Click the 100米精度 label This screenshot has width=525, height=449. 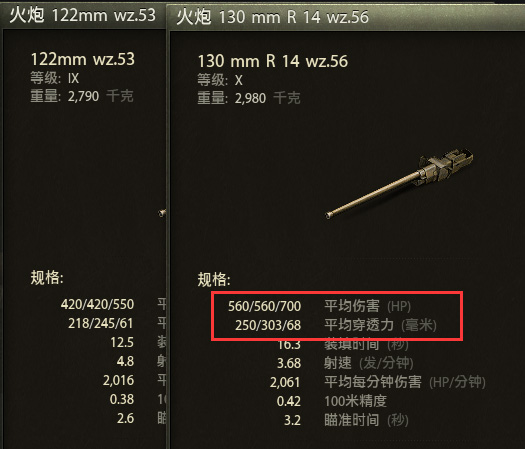(x=355, y=401)
